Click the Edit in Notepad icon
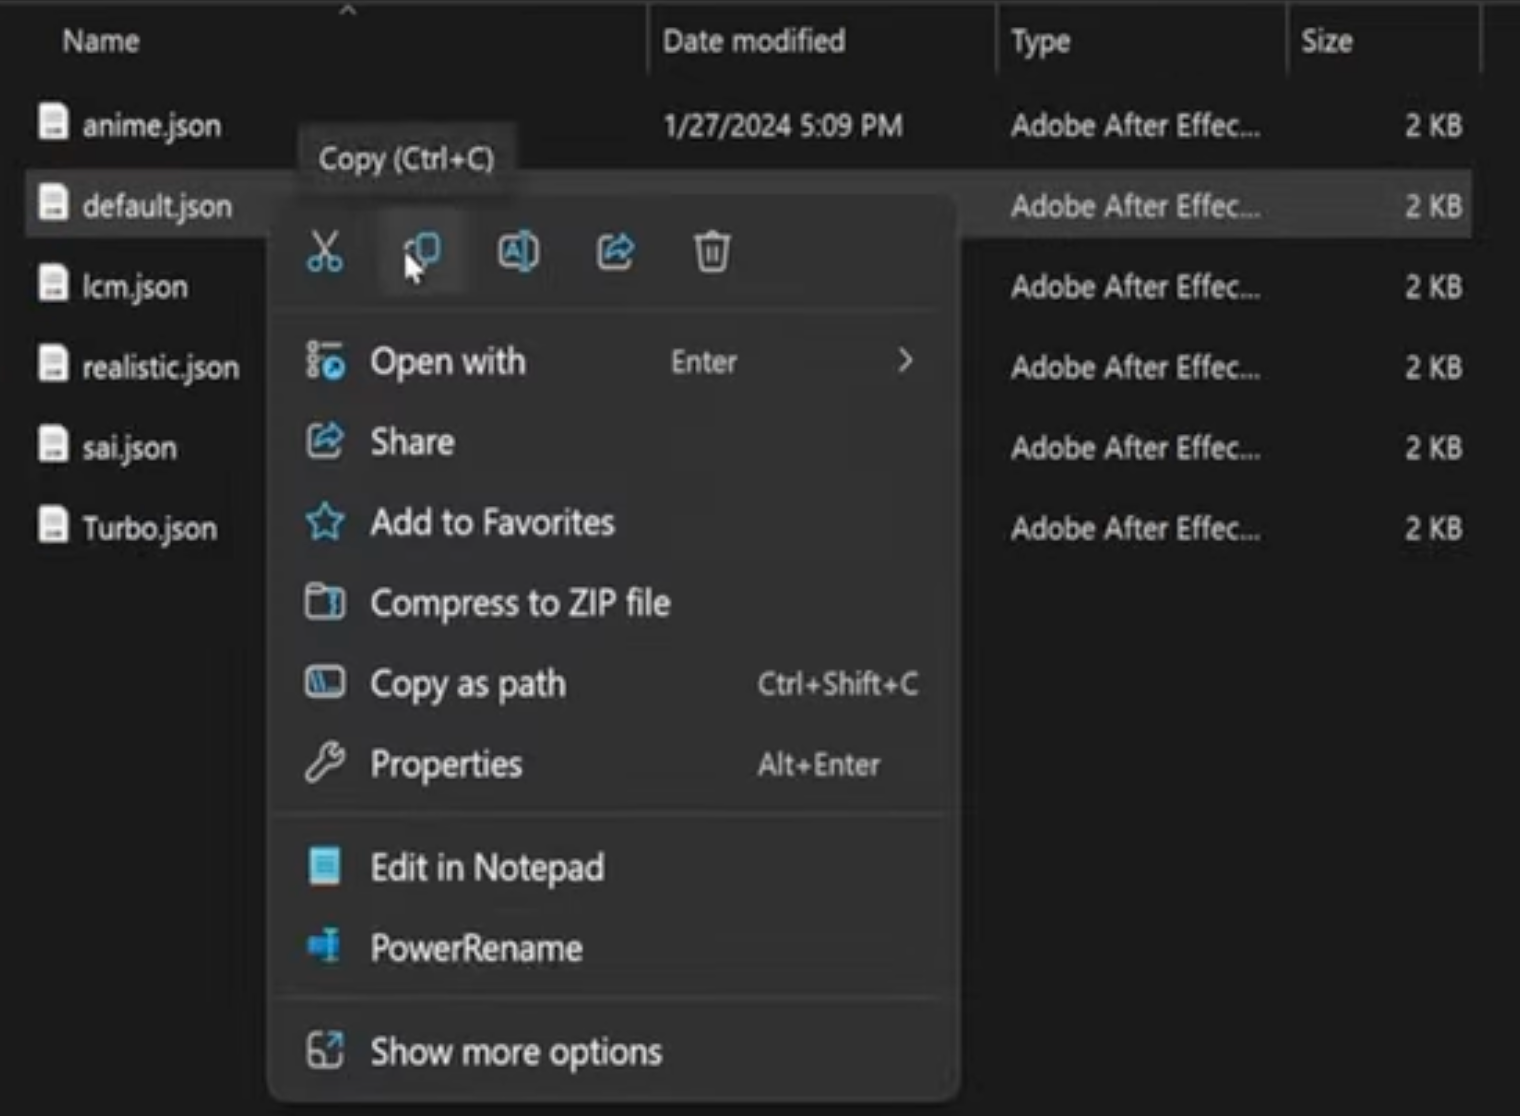 [323, 866]
